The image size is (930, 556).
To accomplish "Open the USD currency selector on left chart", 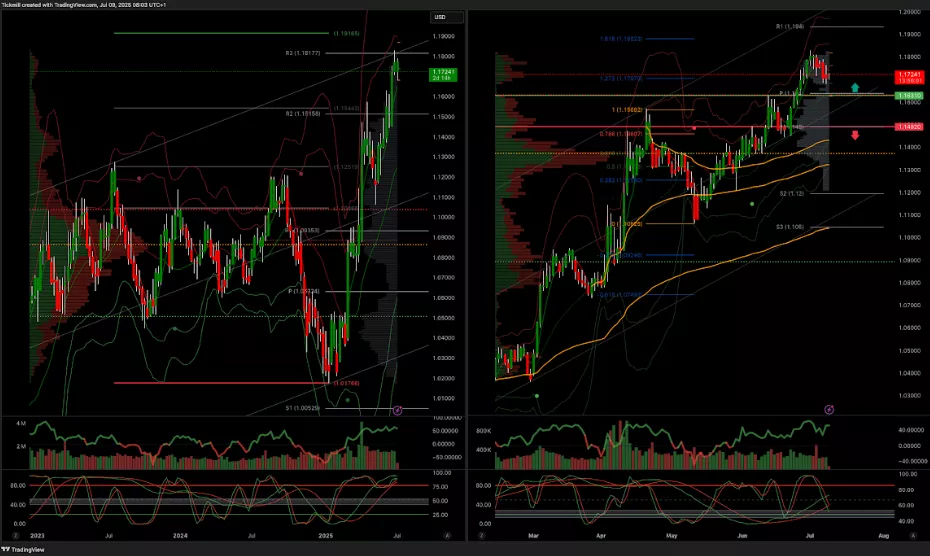I will pyautogui.click(x=439, y=17).
